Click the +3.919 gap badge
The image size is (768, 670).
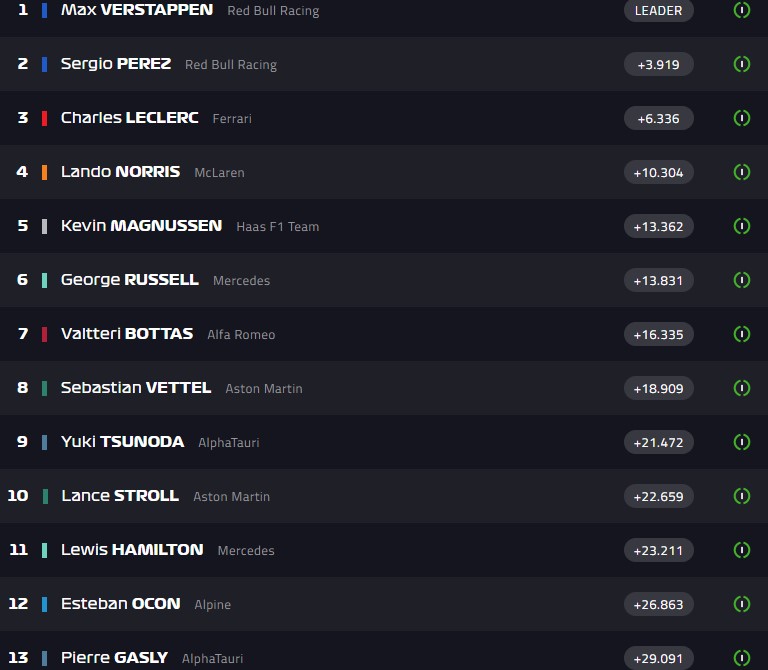coord(658,64)
